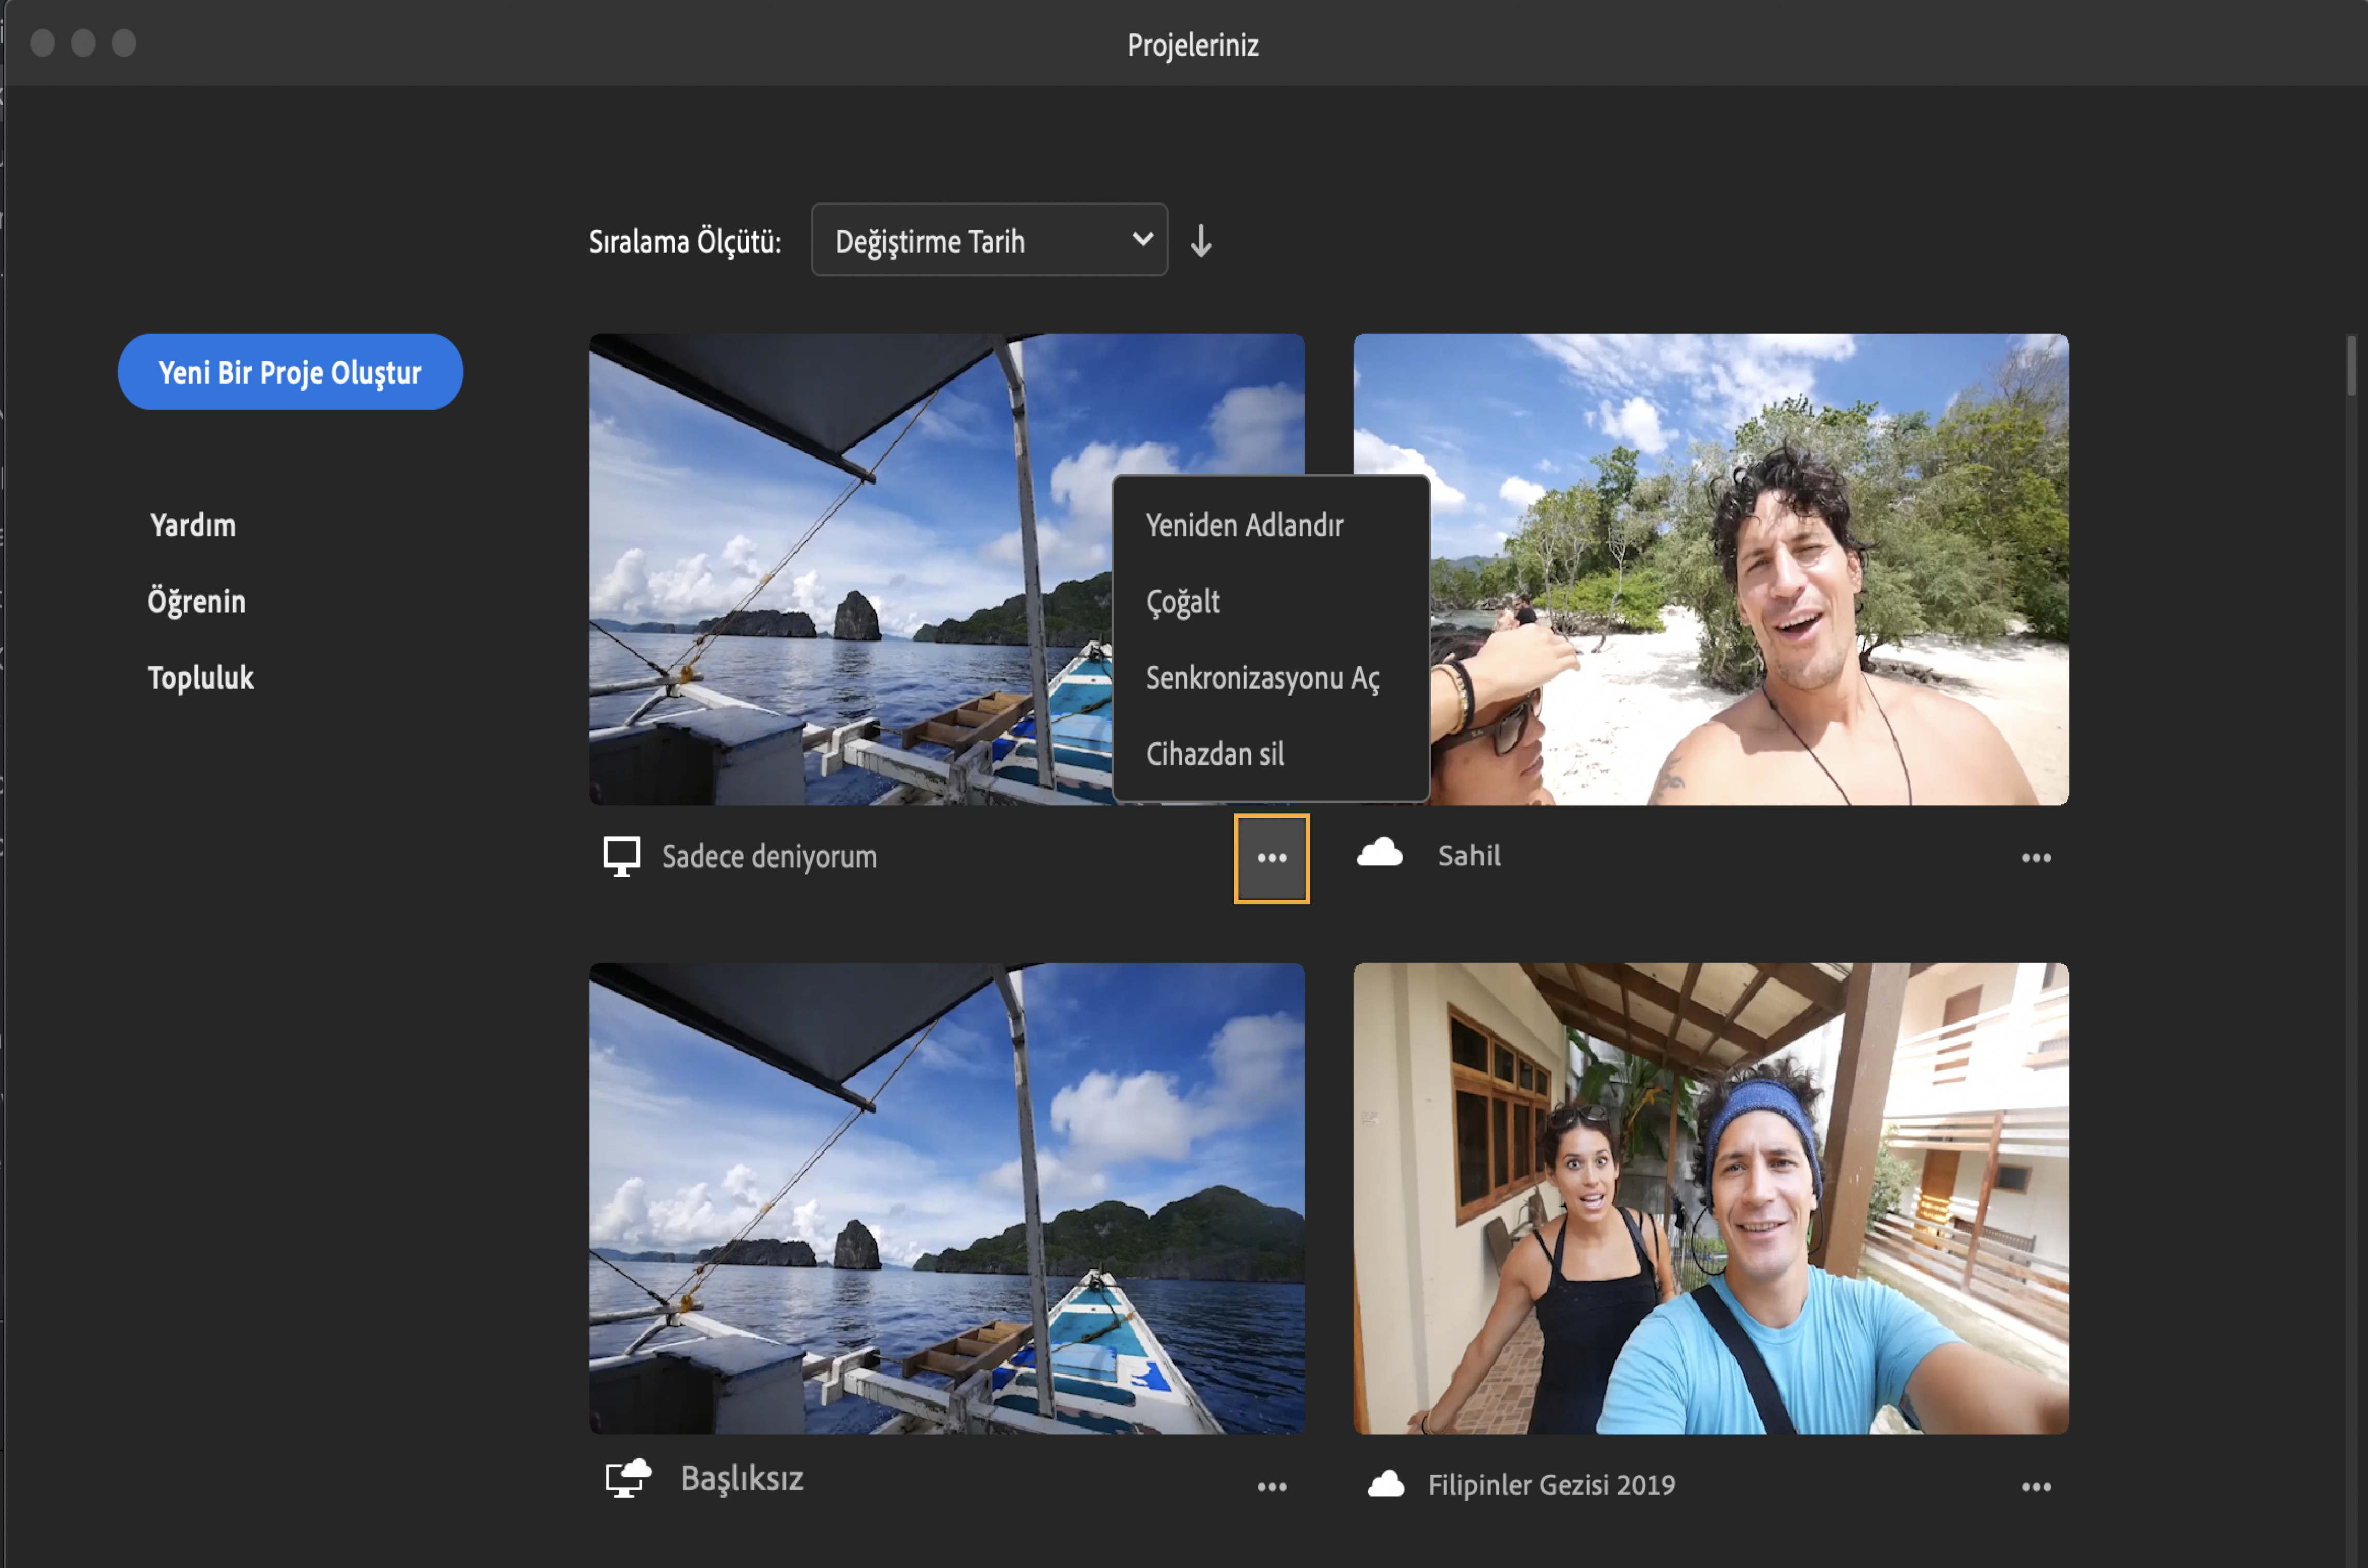Select Çoğalt in the context menu

(x=1183, y=602)
